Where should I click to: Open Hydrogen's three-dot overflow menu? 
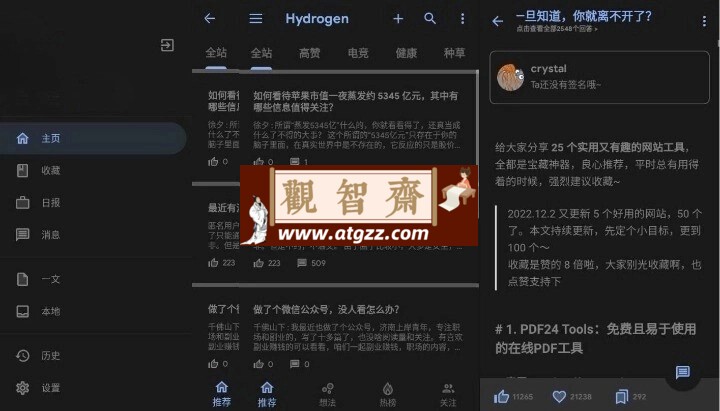(x=462, y=18)
